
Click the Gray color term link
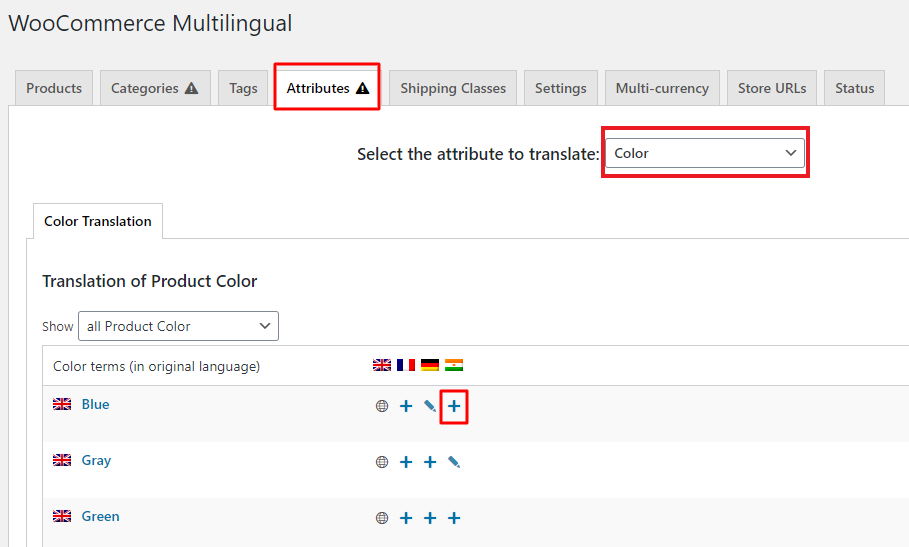pyautogui.click(x=96, y=460)
